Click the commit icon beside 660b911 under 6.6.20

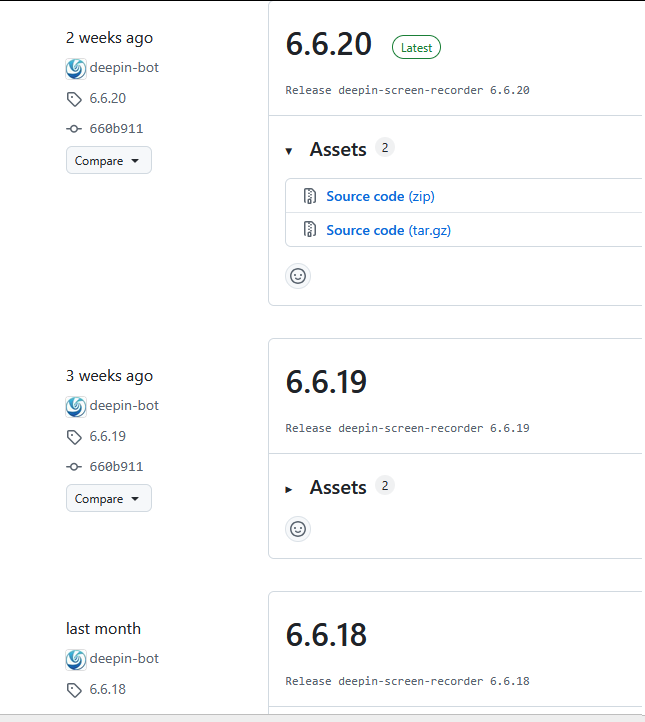coord(74,128)
